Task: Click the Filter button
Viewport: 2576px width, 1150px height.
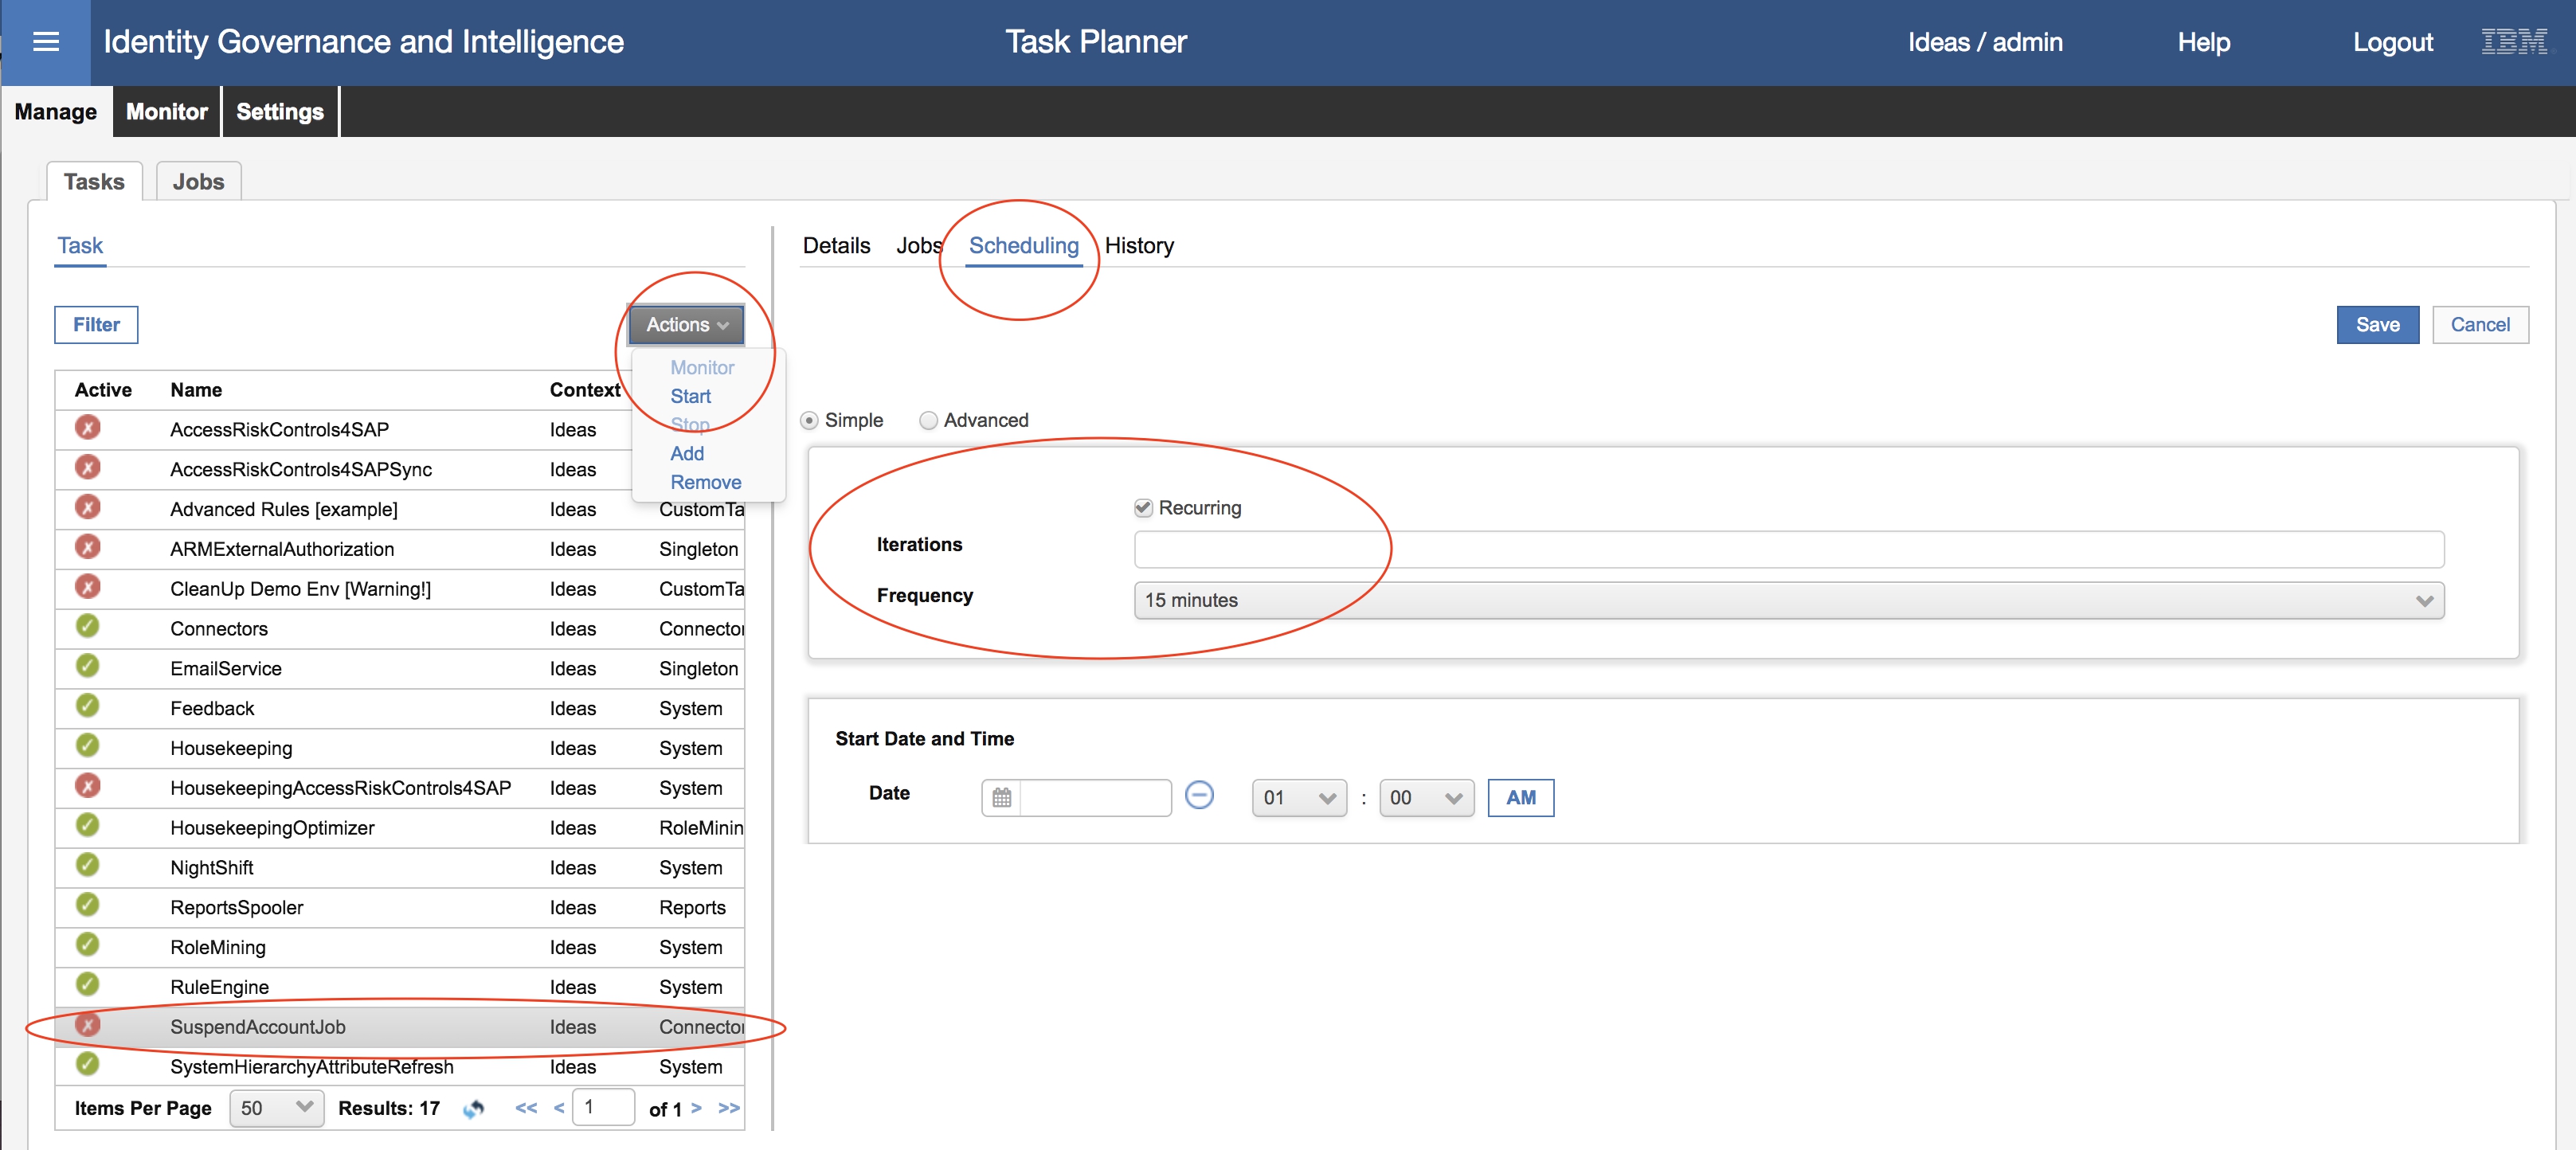Action: 96,325
